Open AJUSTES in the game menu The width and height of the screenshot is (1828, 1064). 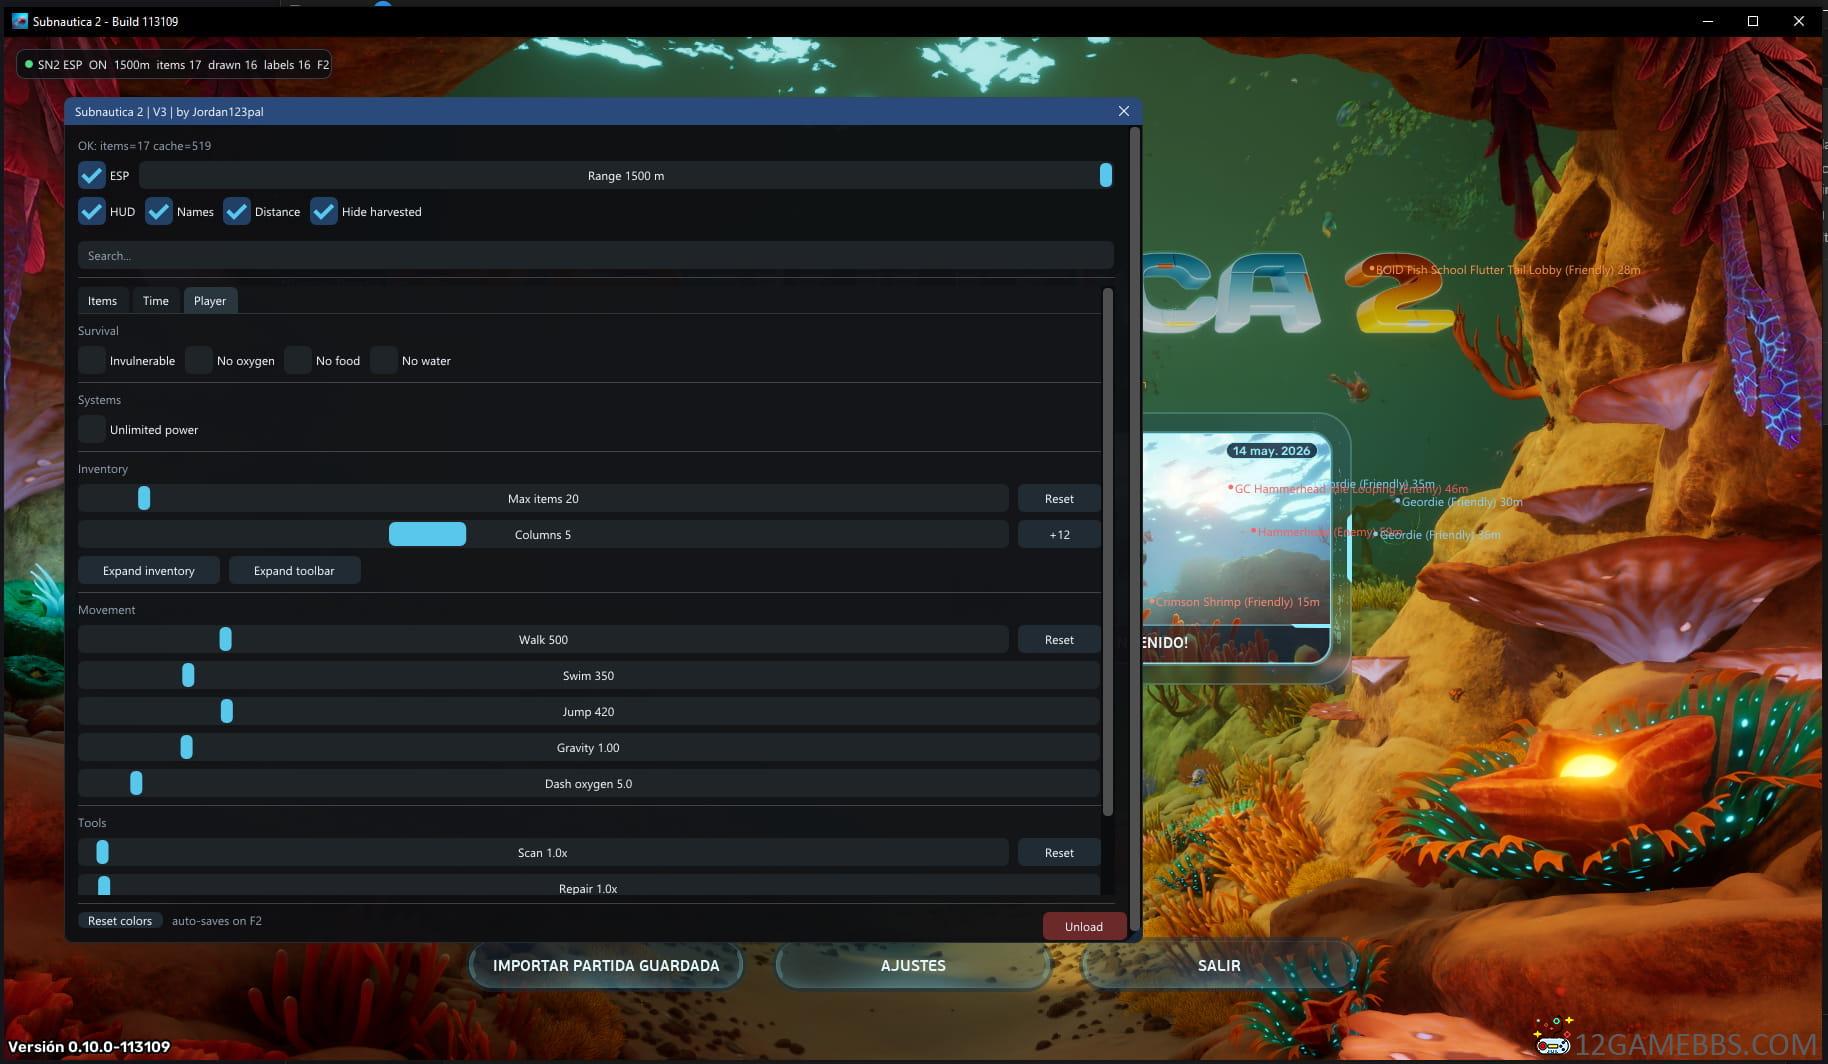[x=913, y=966]
